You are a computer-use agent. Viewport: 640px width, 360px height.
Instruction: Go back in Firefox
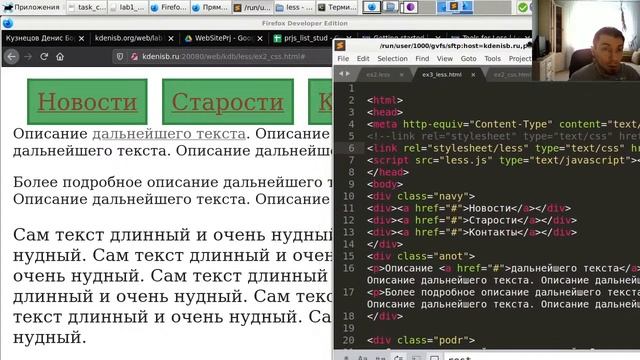point(11,57)
